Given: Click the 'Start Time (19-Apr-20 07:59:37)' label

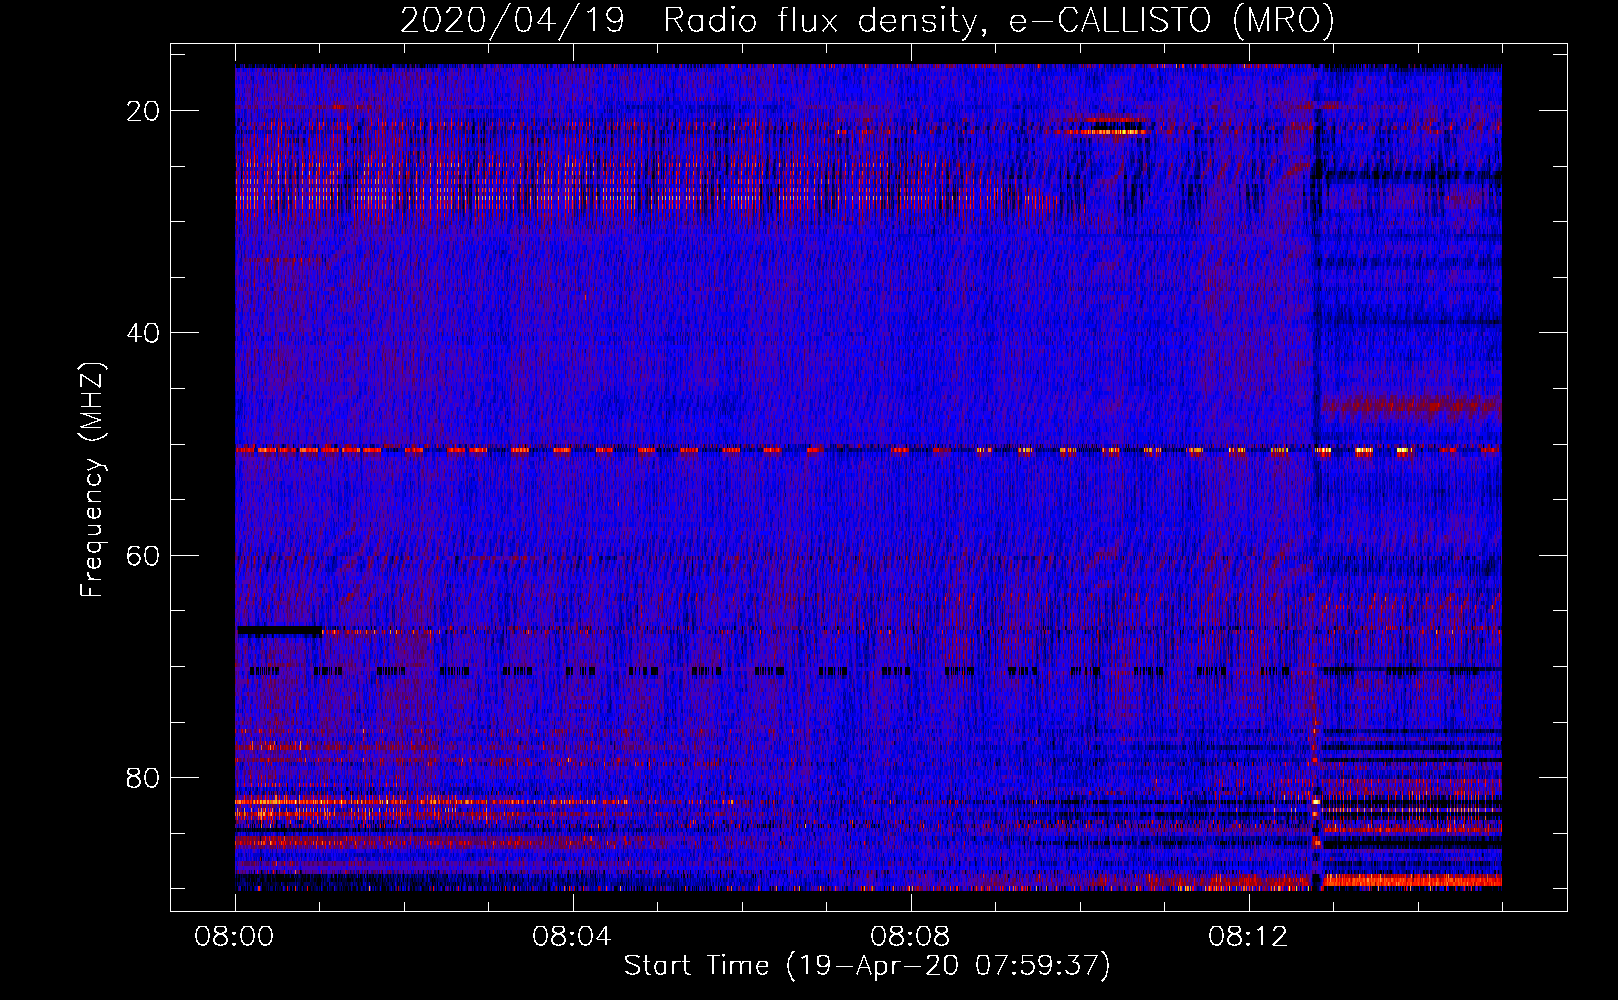Looking at the screenshot, I should (867, 966).
